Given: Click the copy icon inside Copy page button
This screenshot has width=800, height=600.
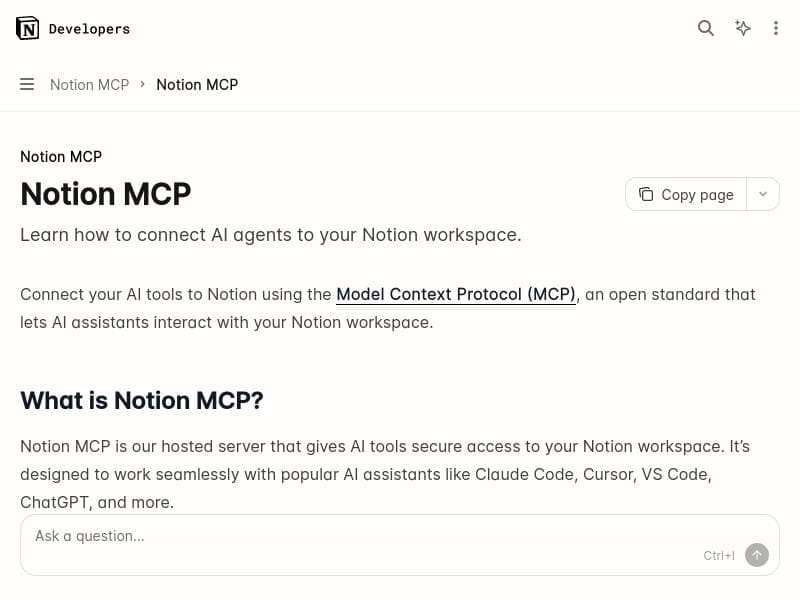Looking at the screenshot, I should pos(646,194).
